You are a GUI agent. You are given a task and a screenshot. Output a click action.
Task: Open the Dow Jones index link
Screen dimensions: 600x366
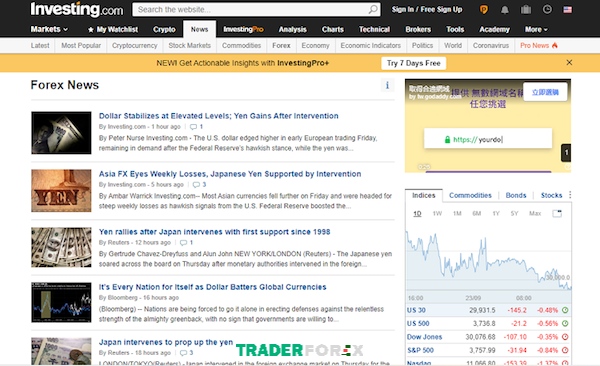[424, 337]
